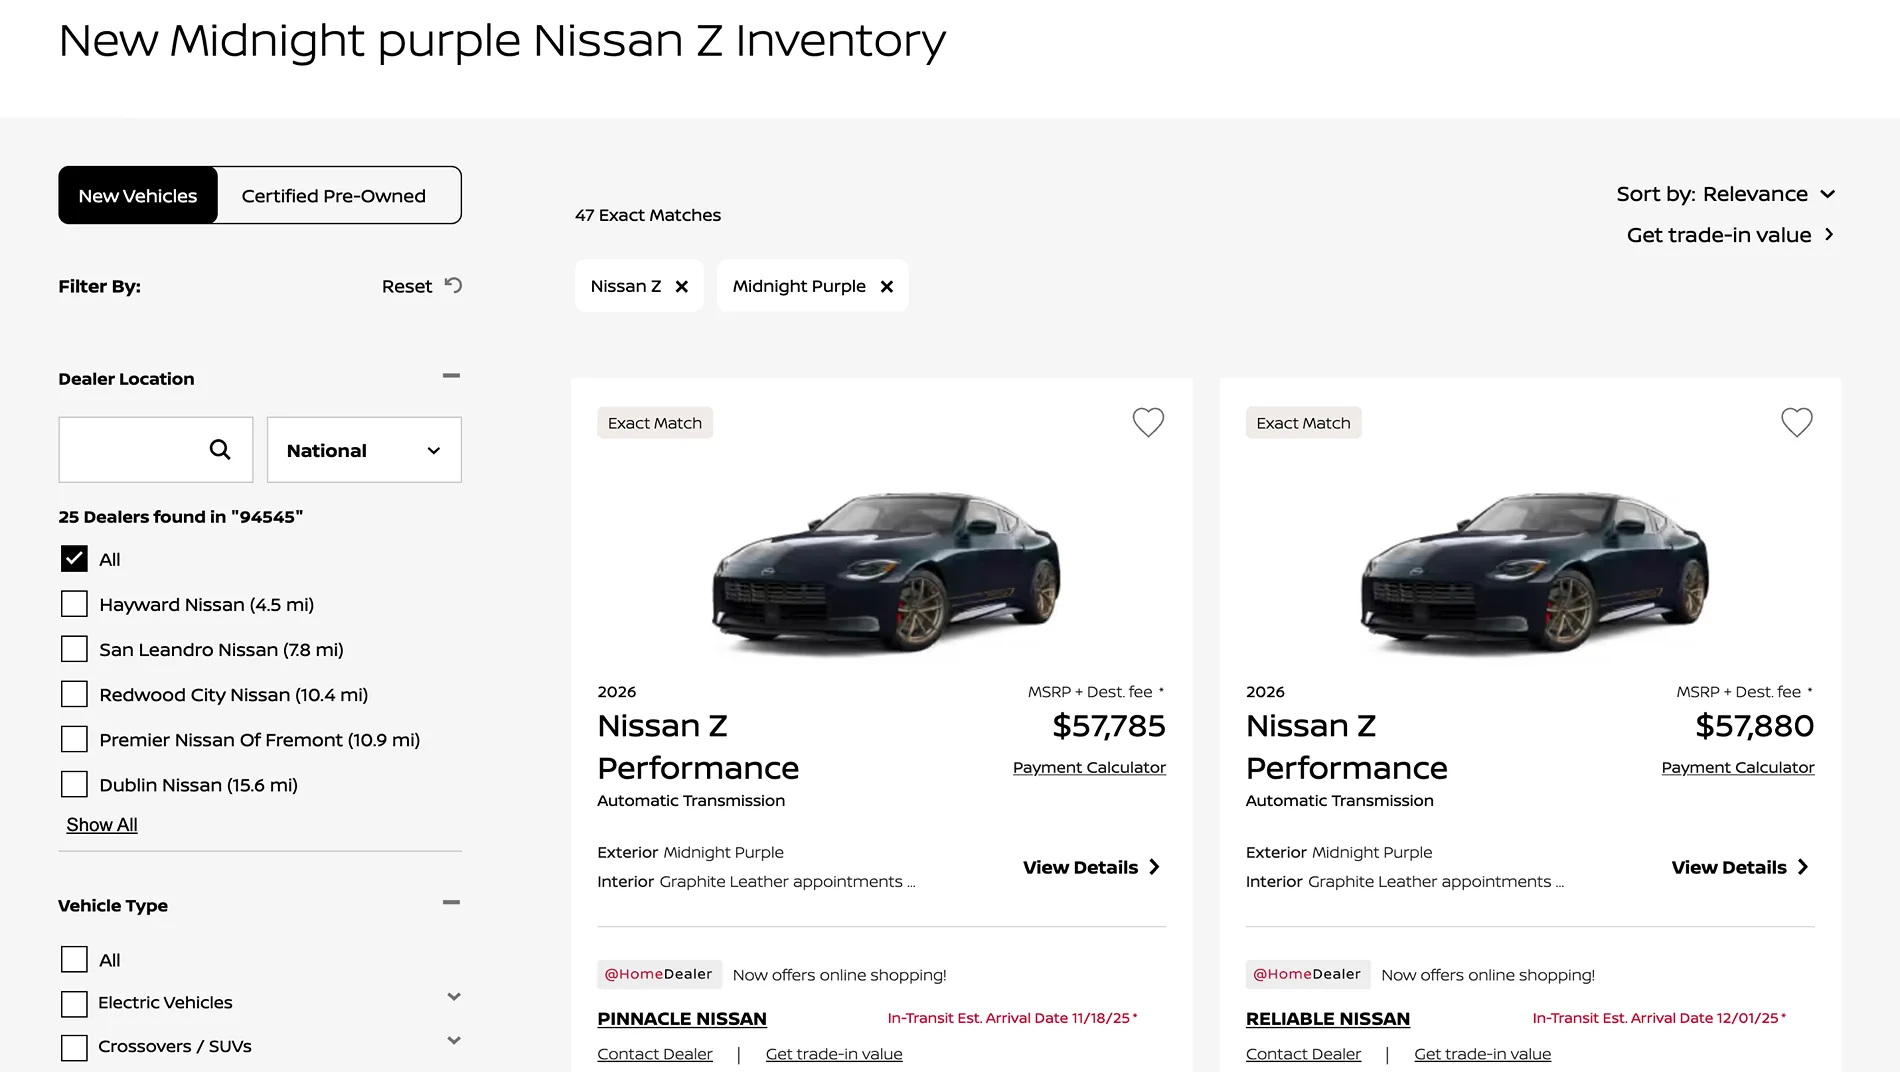Check the All vehicle types checkbox
This screenshot has width=1900, height=1072.
[74, 960]
